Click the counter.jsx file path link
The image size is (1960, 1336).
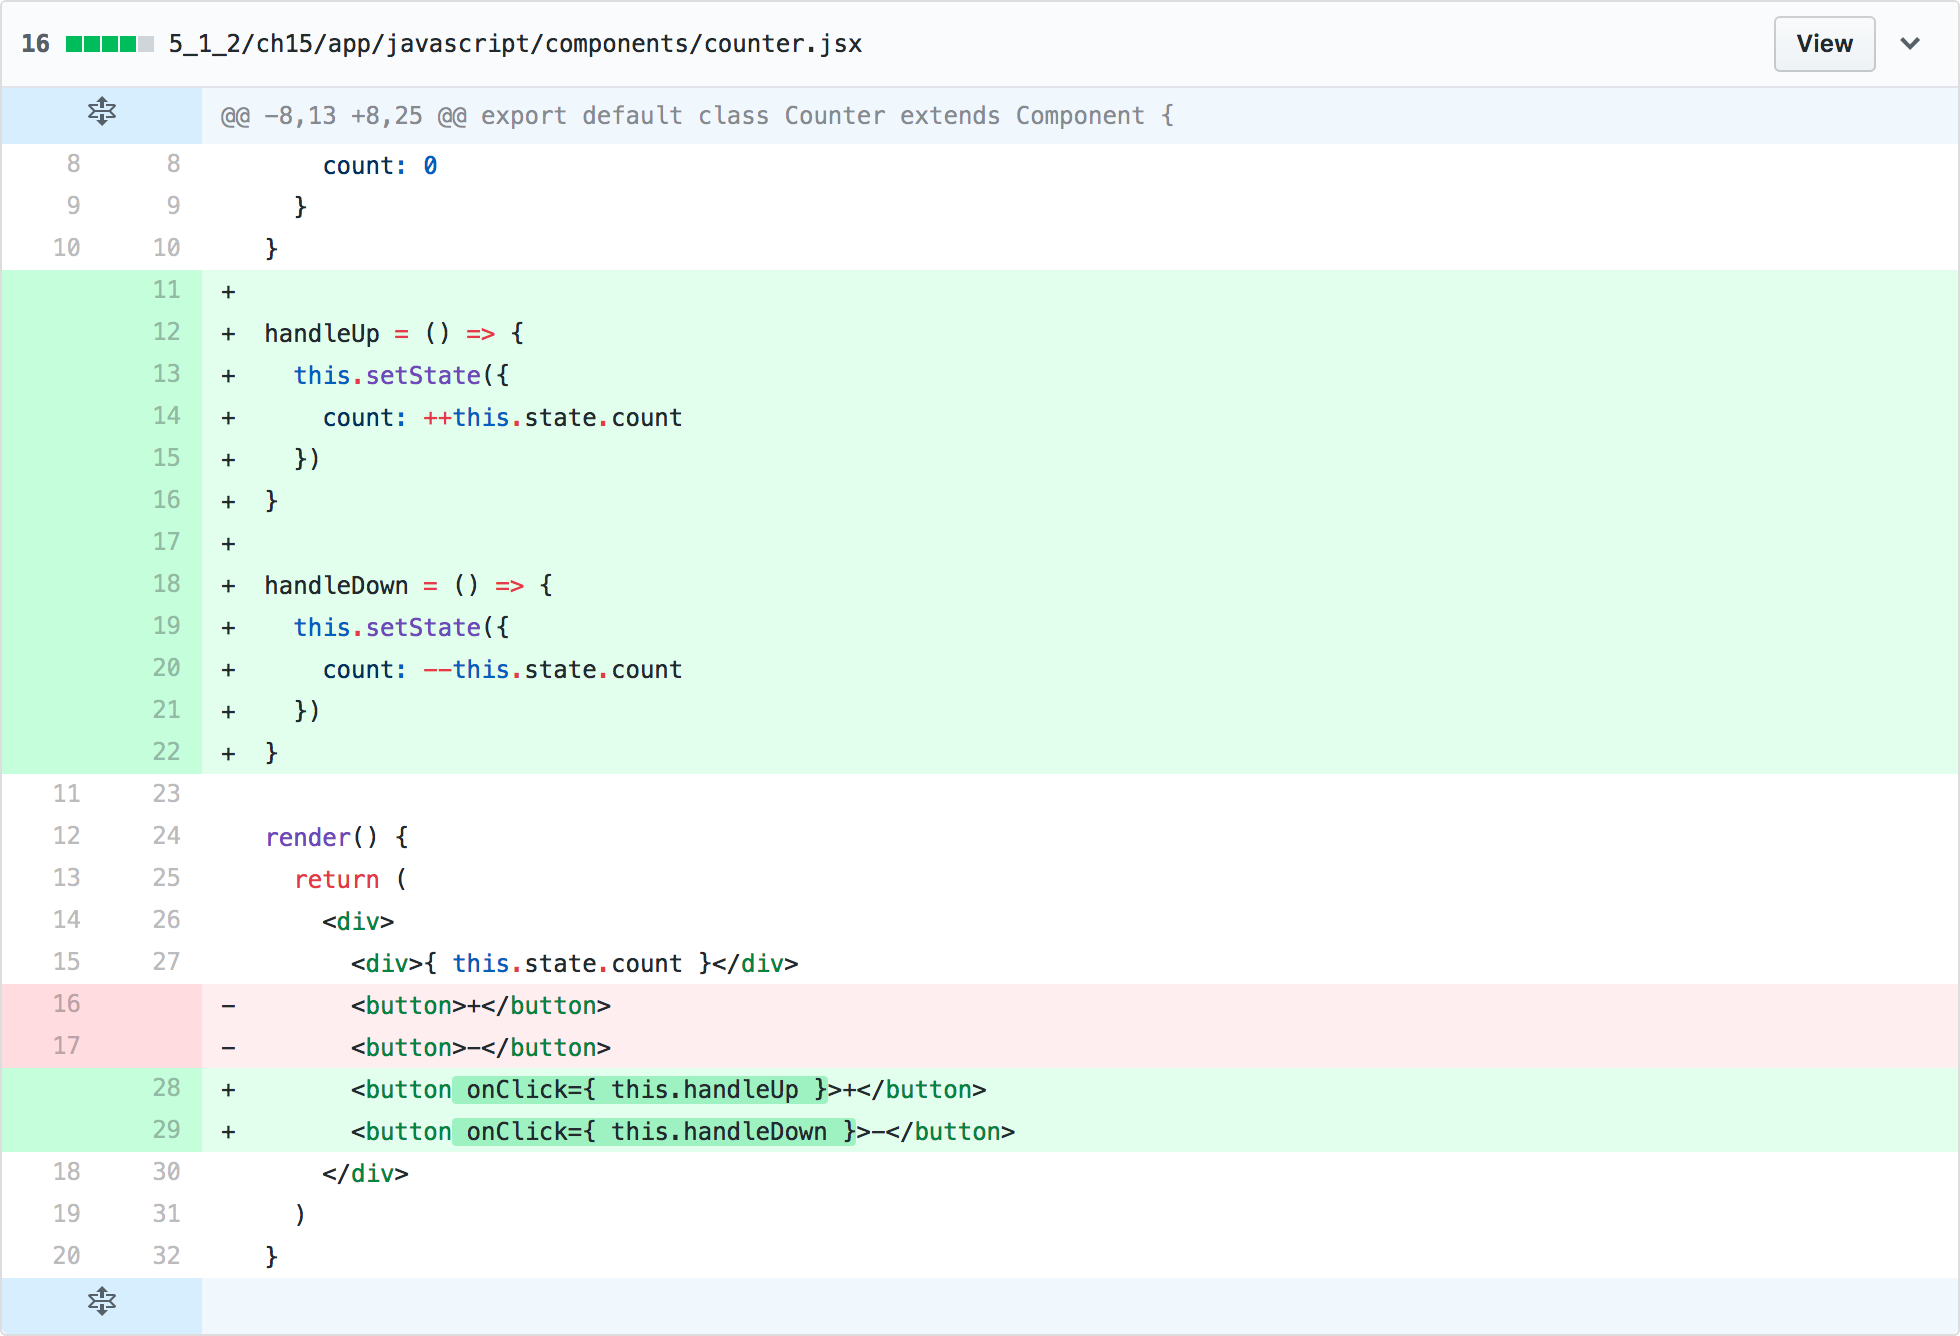pyautogui.click(x=515, y=44)
